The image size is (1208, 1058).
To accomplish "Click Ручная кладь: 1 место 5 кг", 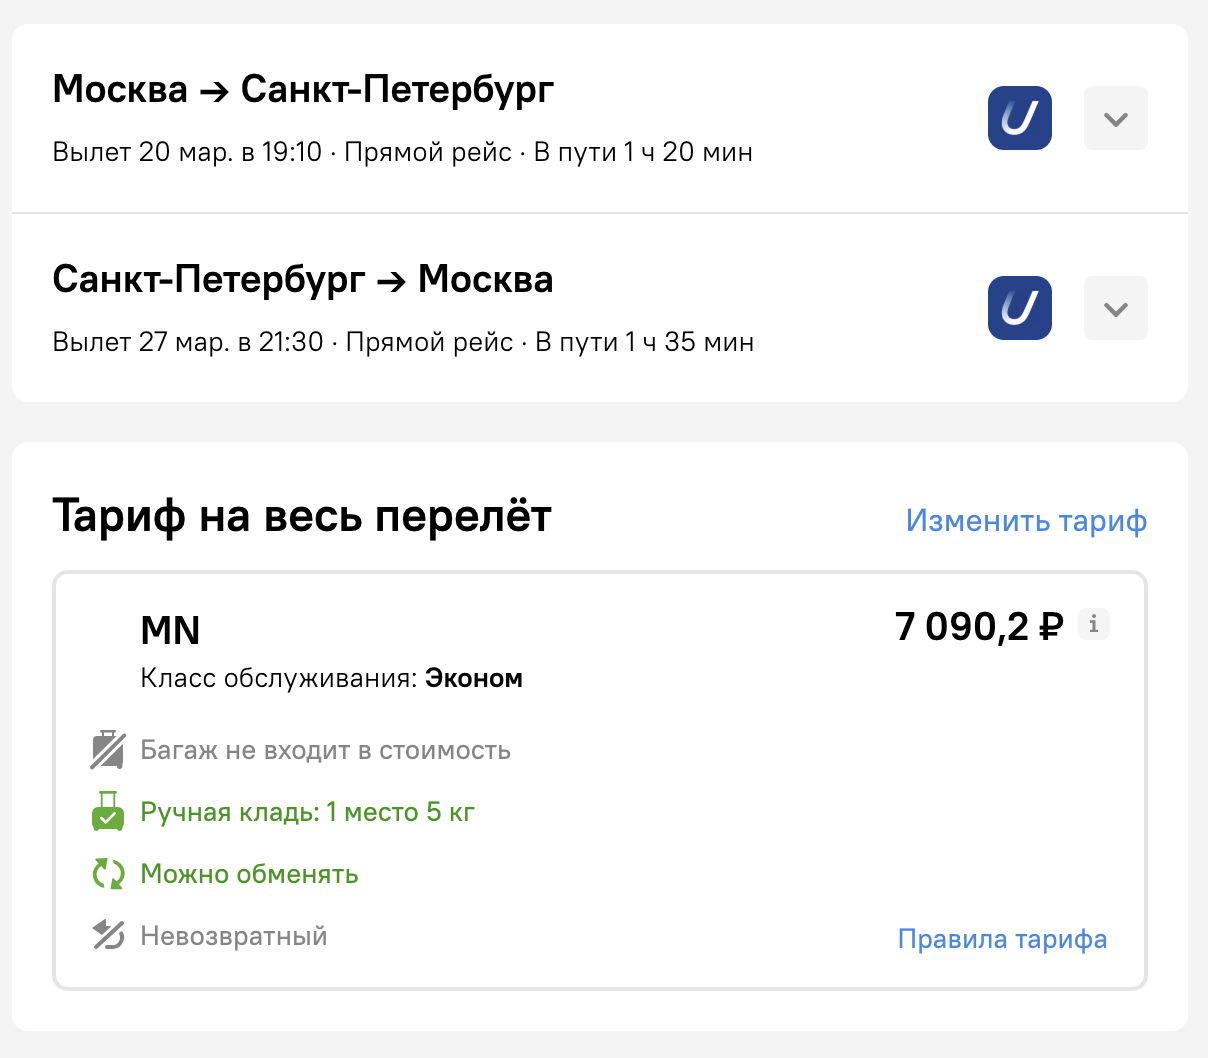I will coord(307,812).
